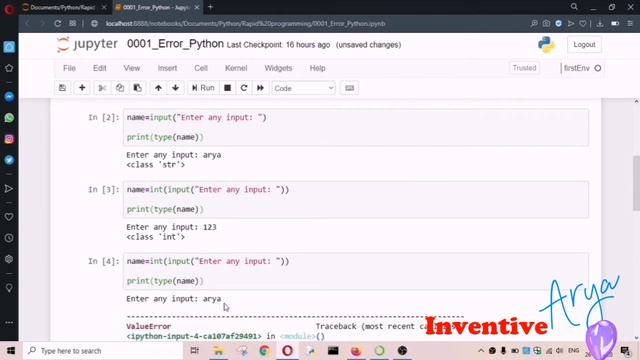
Task: Open the command palette keyboard icon
Action: pos(349,88)
